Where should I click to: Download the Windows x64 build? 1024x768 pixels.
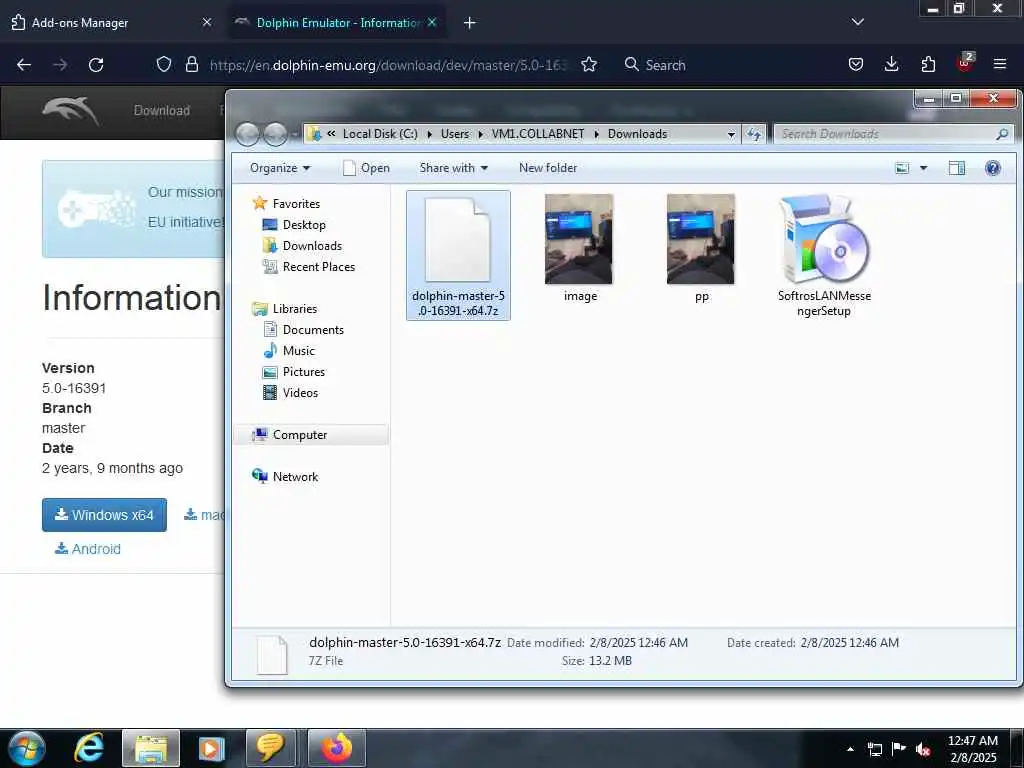(x=104, y=515)
